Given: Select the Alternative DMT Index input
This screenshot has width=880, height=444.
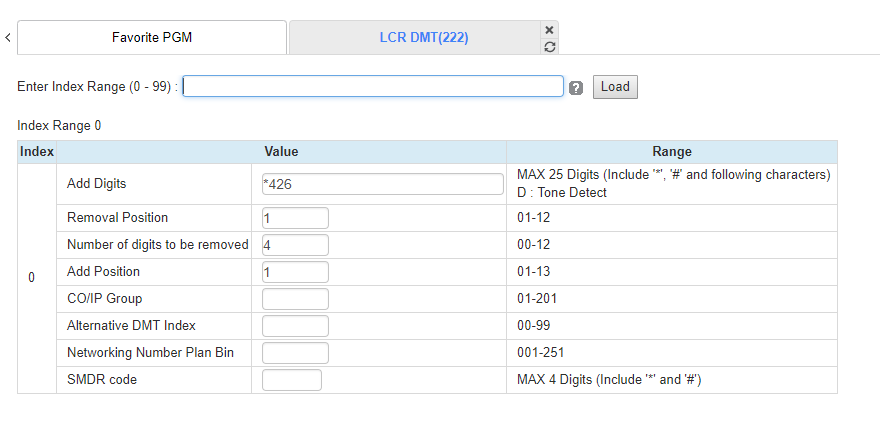Looking at the screenshot, I should click(295, 326).
